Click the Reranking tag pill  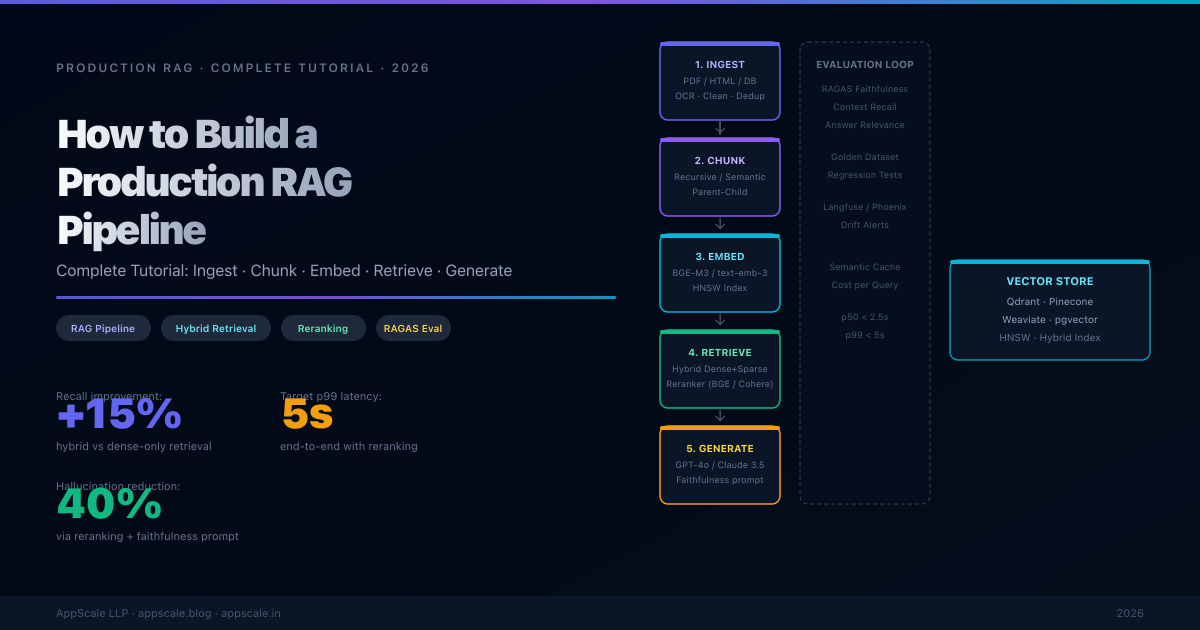323,328
